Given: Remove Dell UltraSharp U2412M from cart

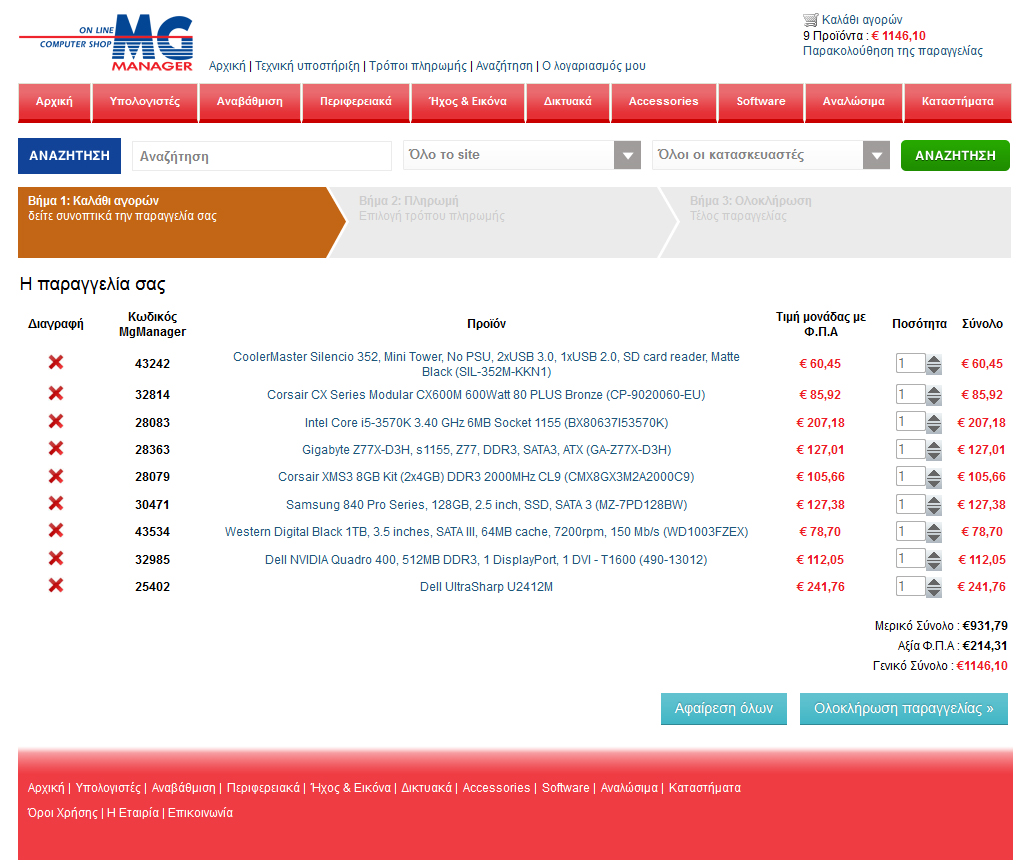Looking at the screenshot, I should pos(56,585).
